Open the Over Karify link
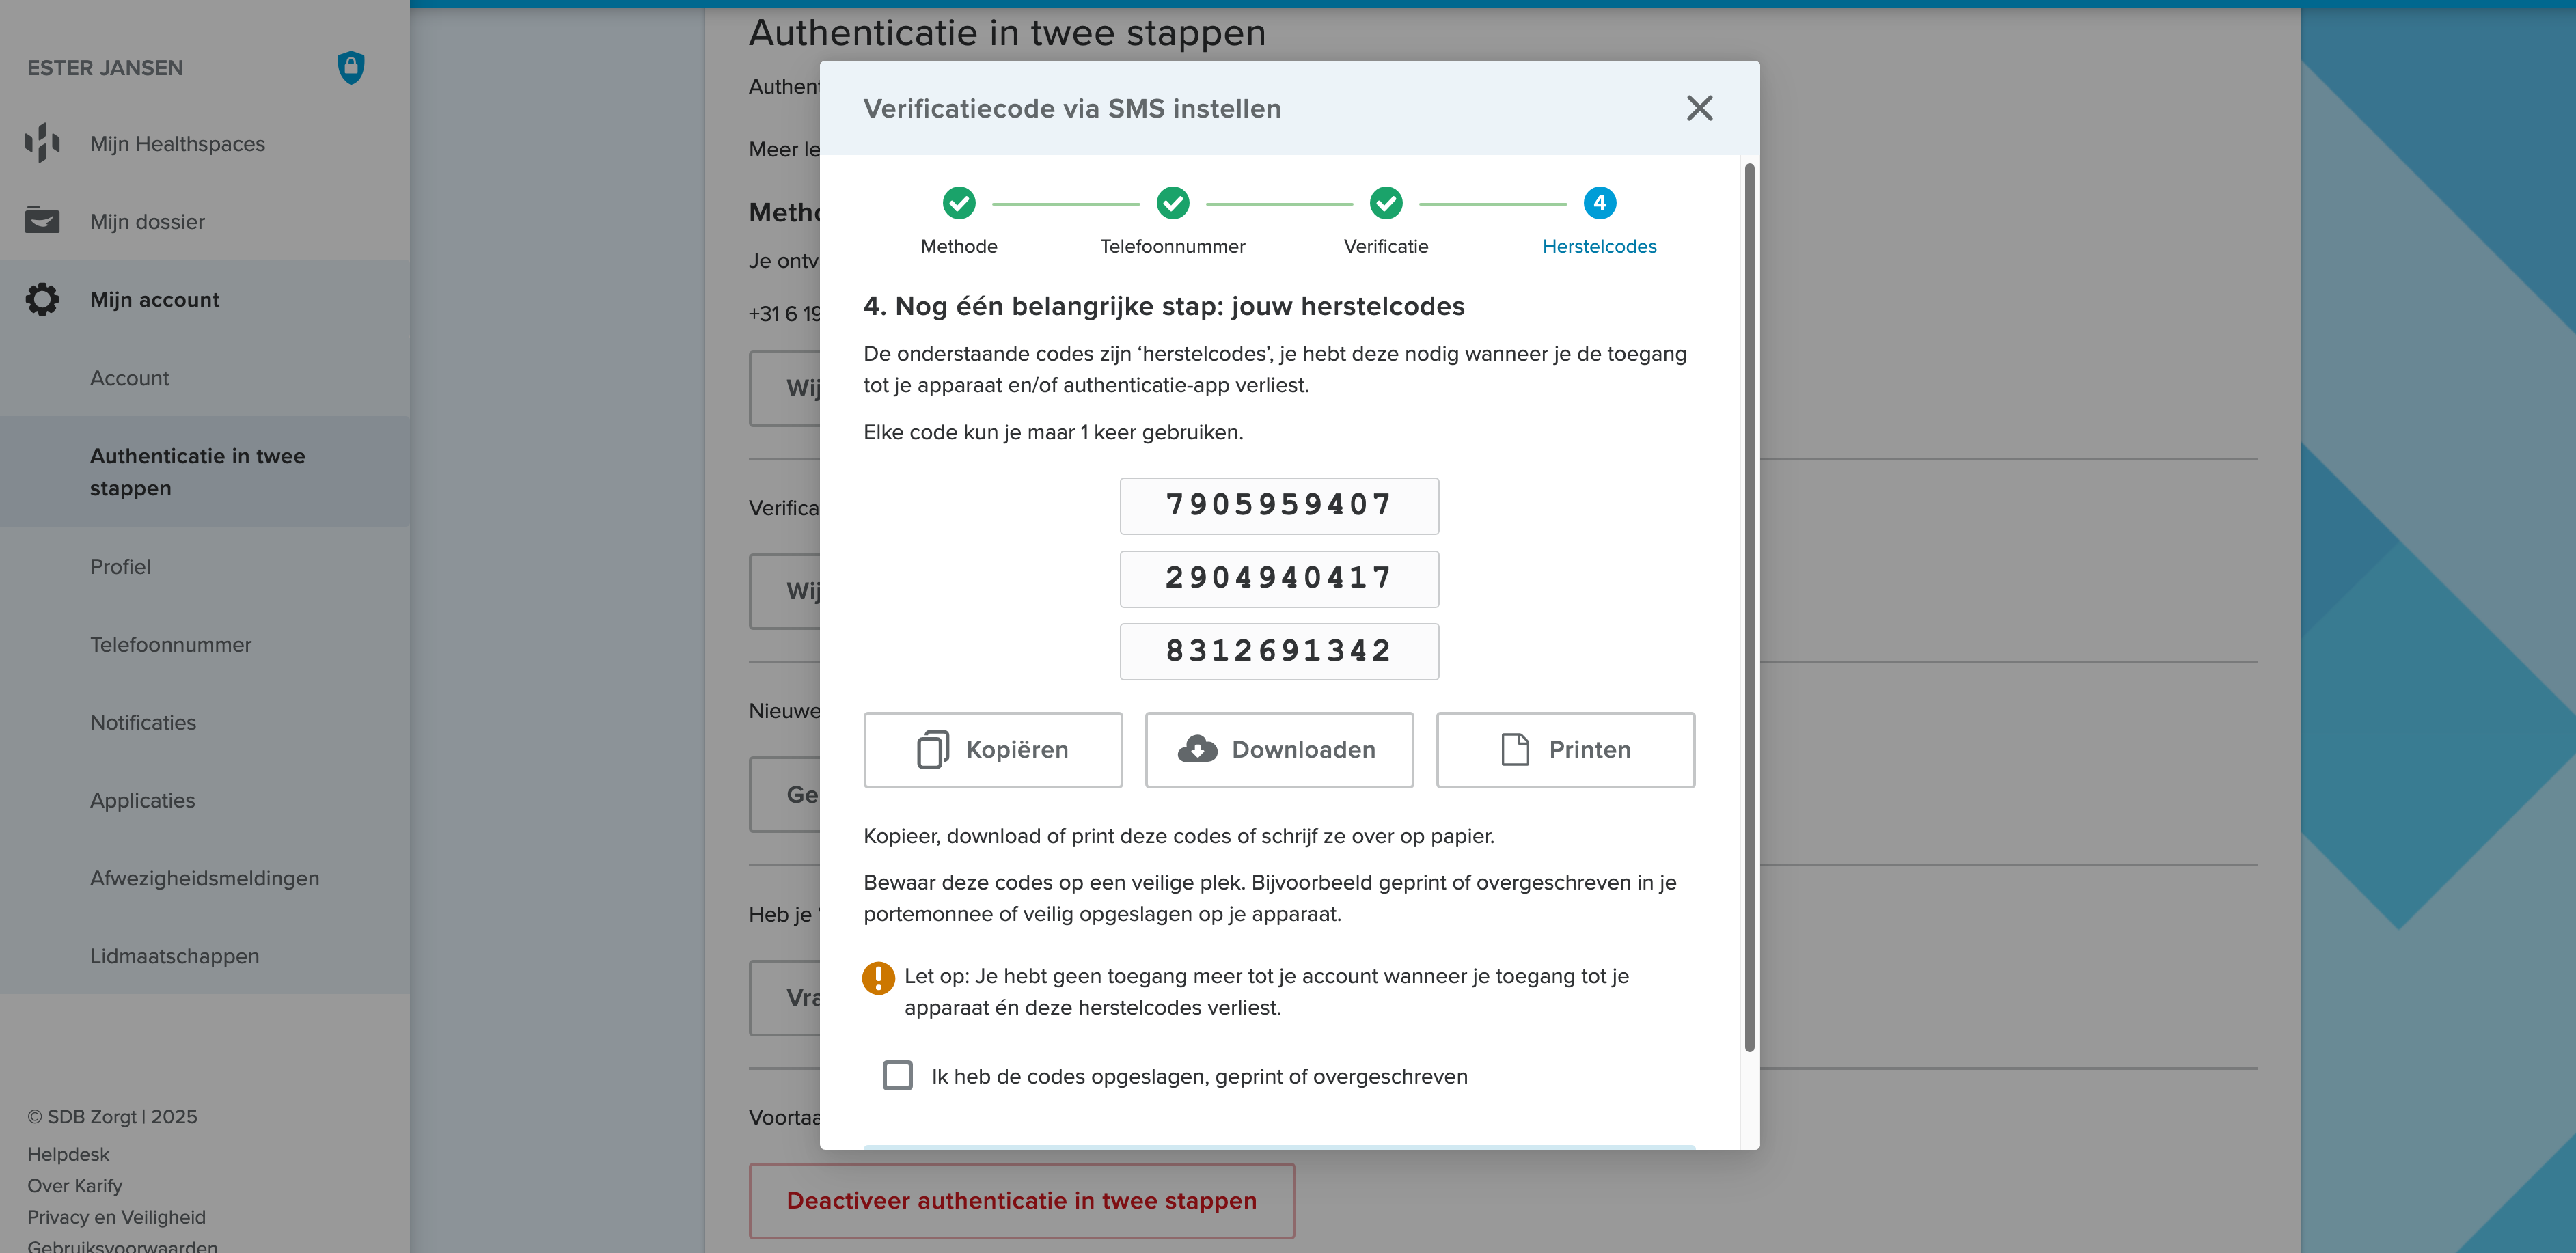 [x=75, y=1185]
